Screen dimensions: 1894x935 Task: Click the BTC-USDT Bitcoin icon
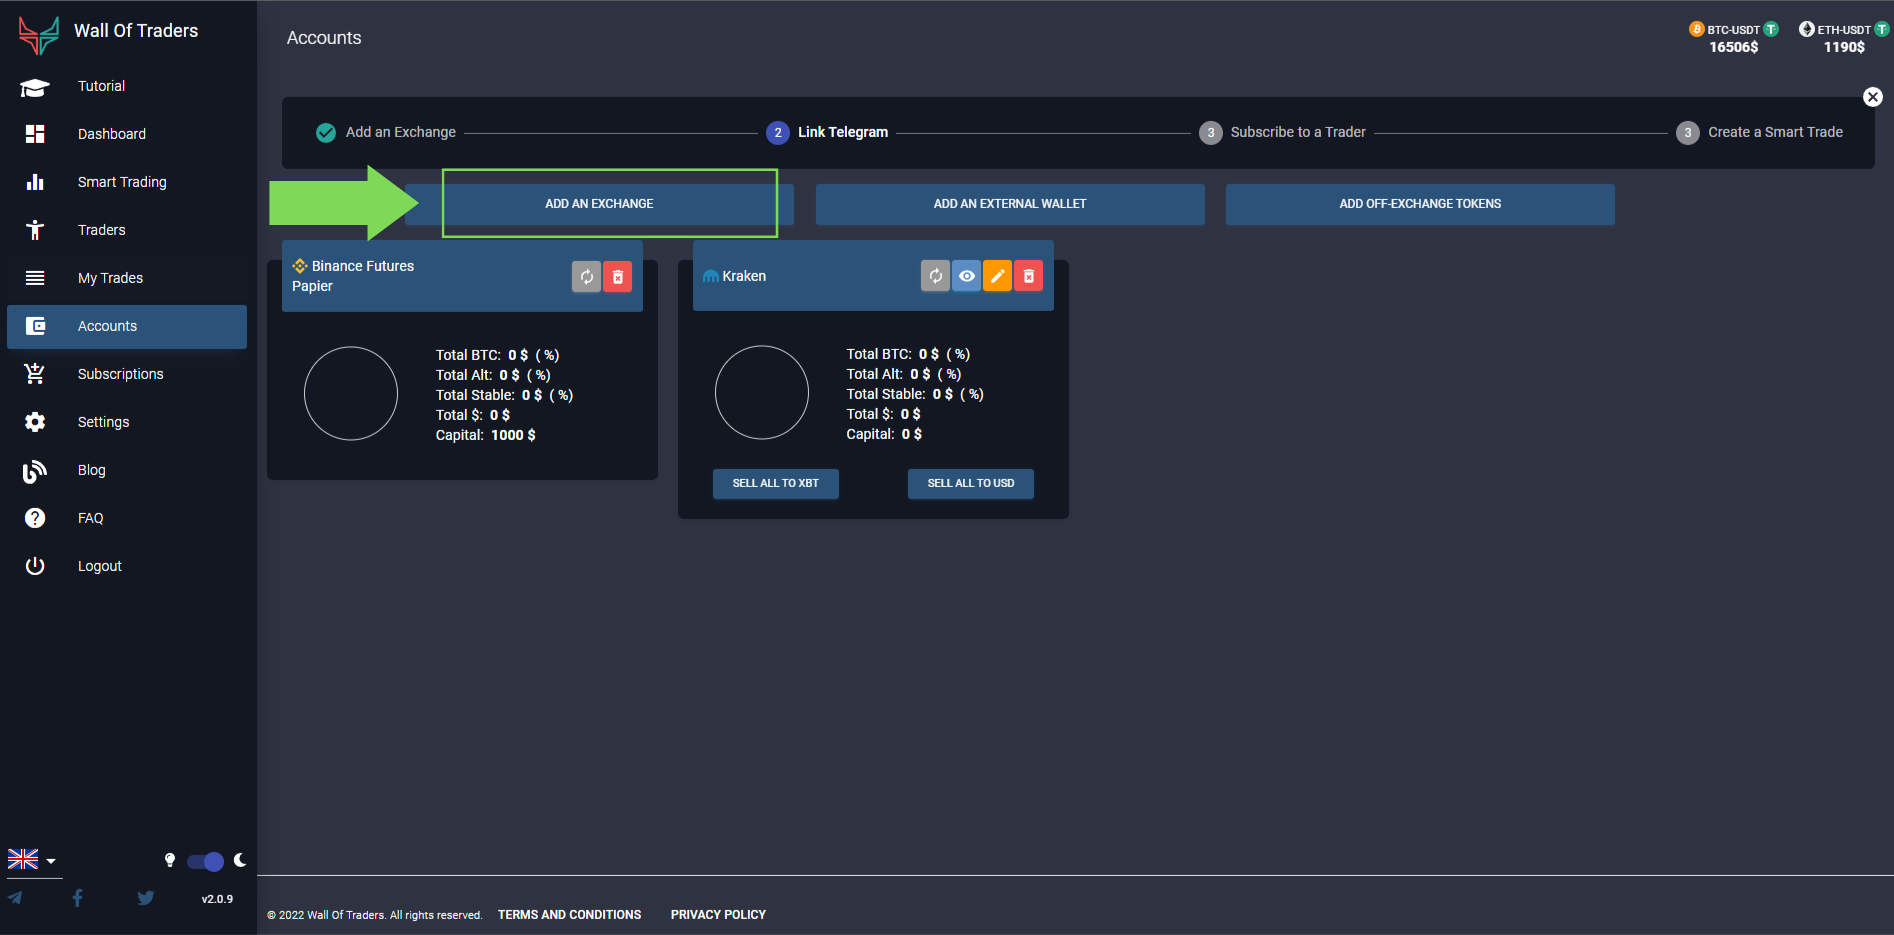pos(1697,29)
